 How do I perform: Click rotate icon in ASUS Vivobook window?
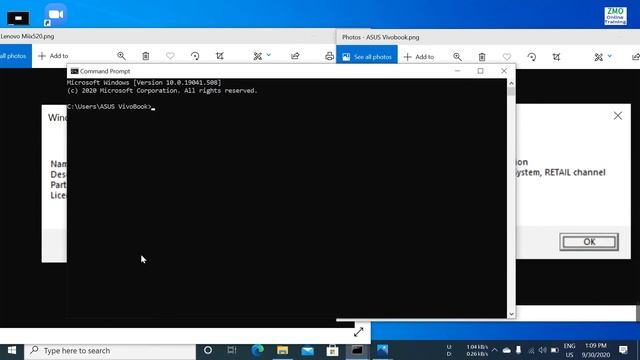[x=531, y=57]
